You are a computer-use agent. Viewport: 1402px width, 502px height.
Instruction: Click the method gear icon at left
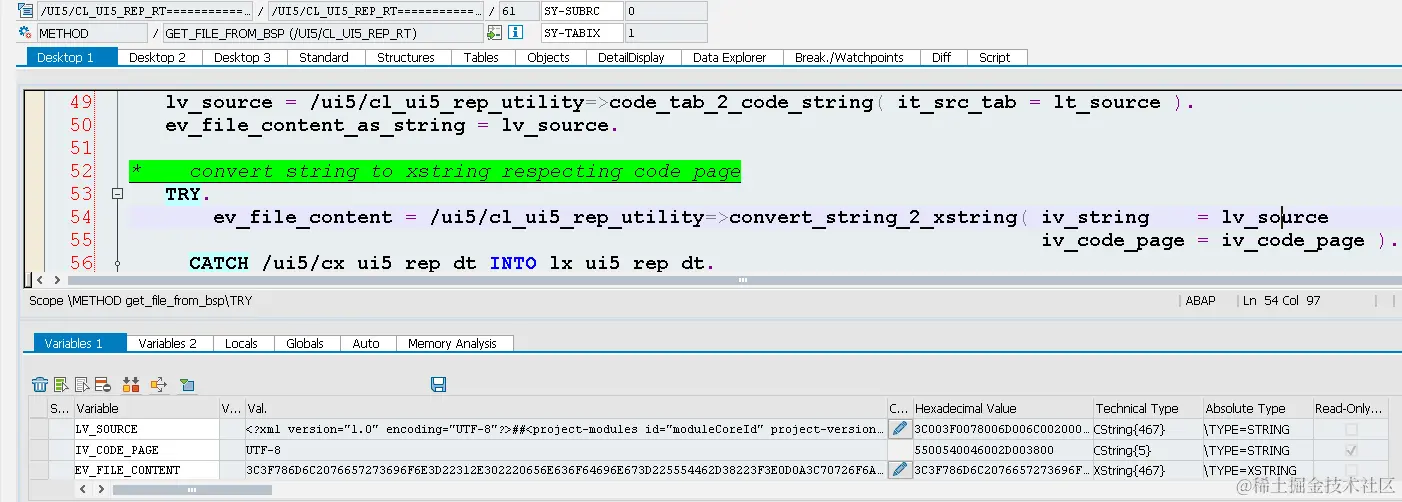pos(25,33)
